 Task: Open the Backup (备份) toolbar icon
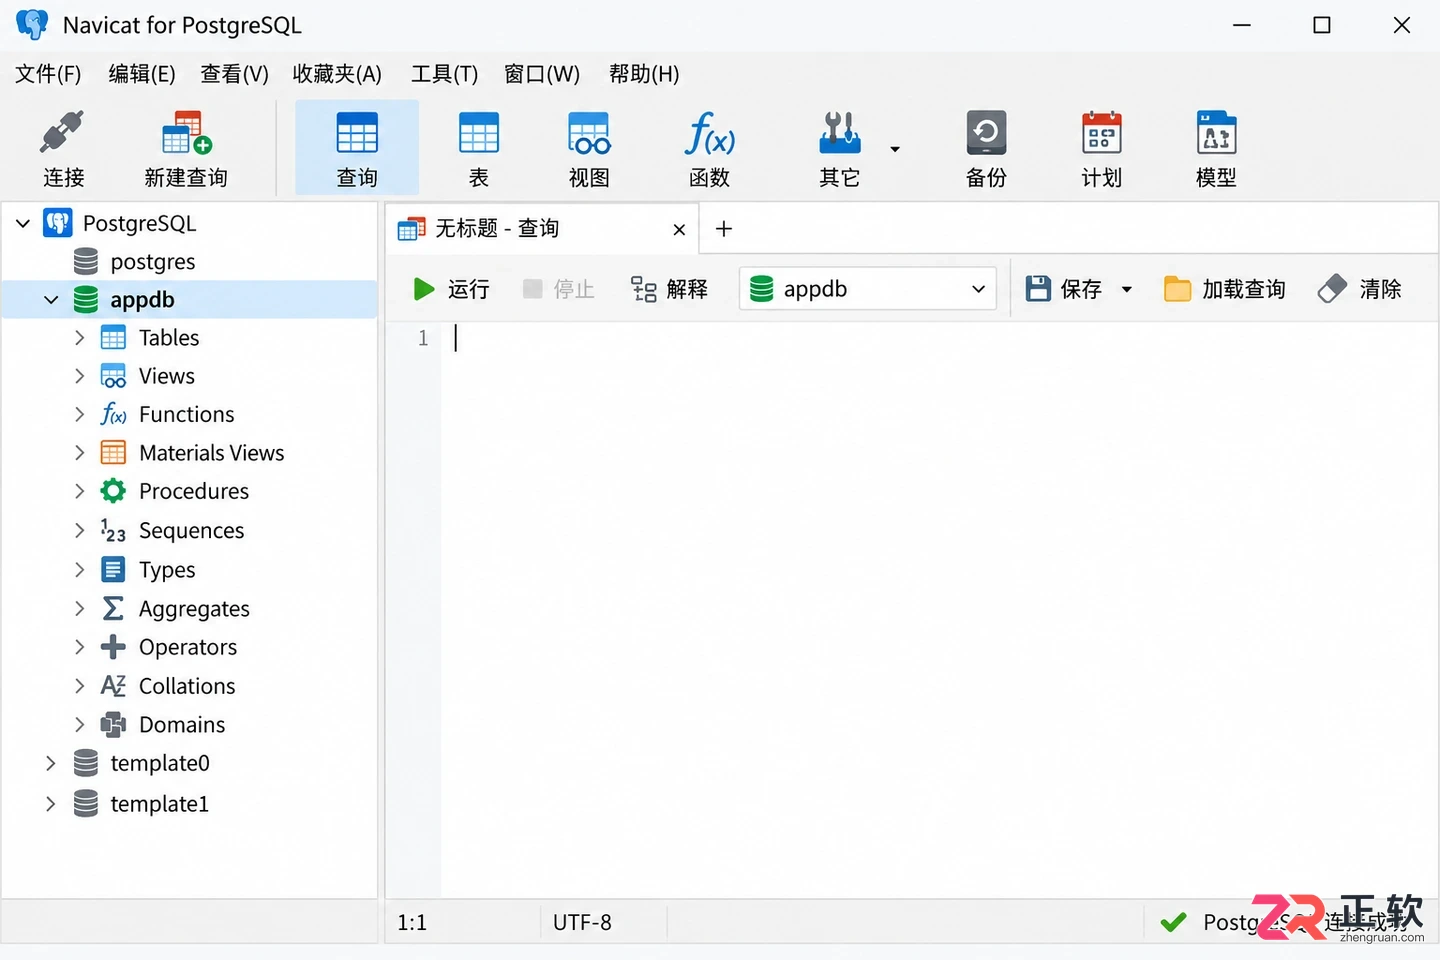click(x=986, y=149)
